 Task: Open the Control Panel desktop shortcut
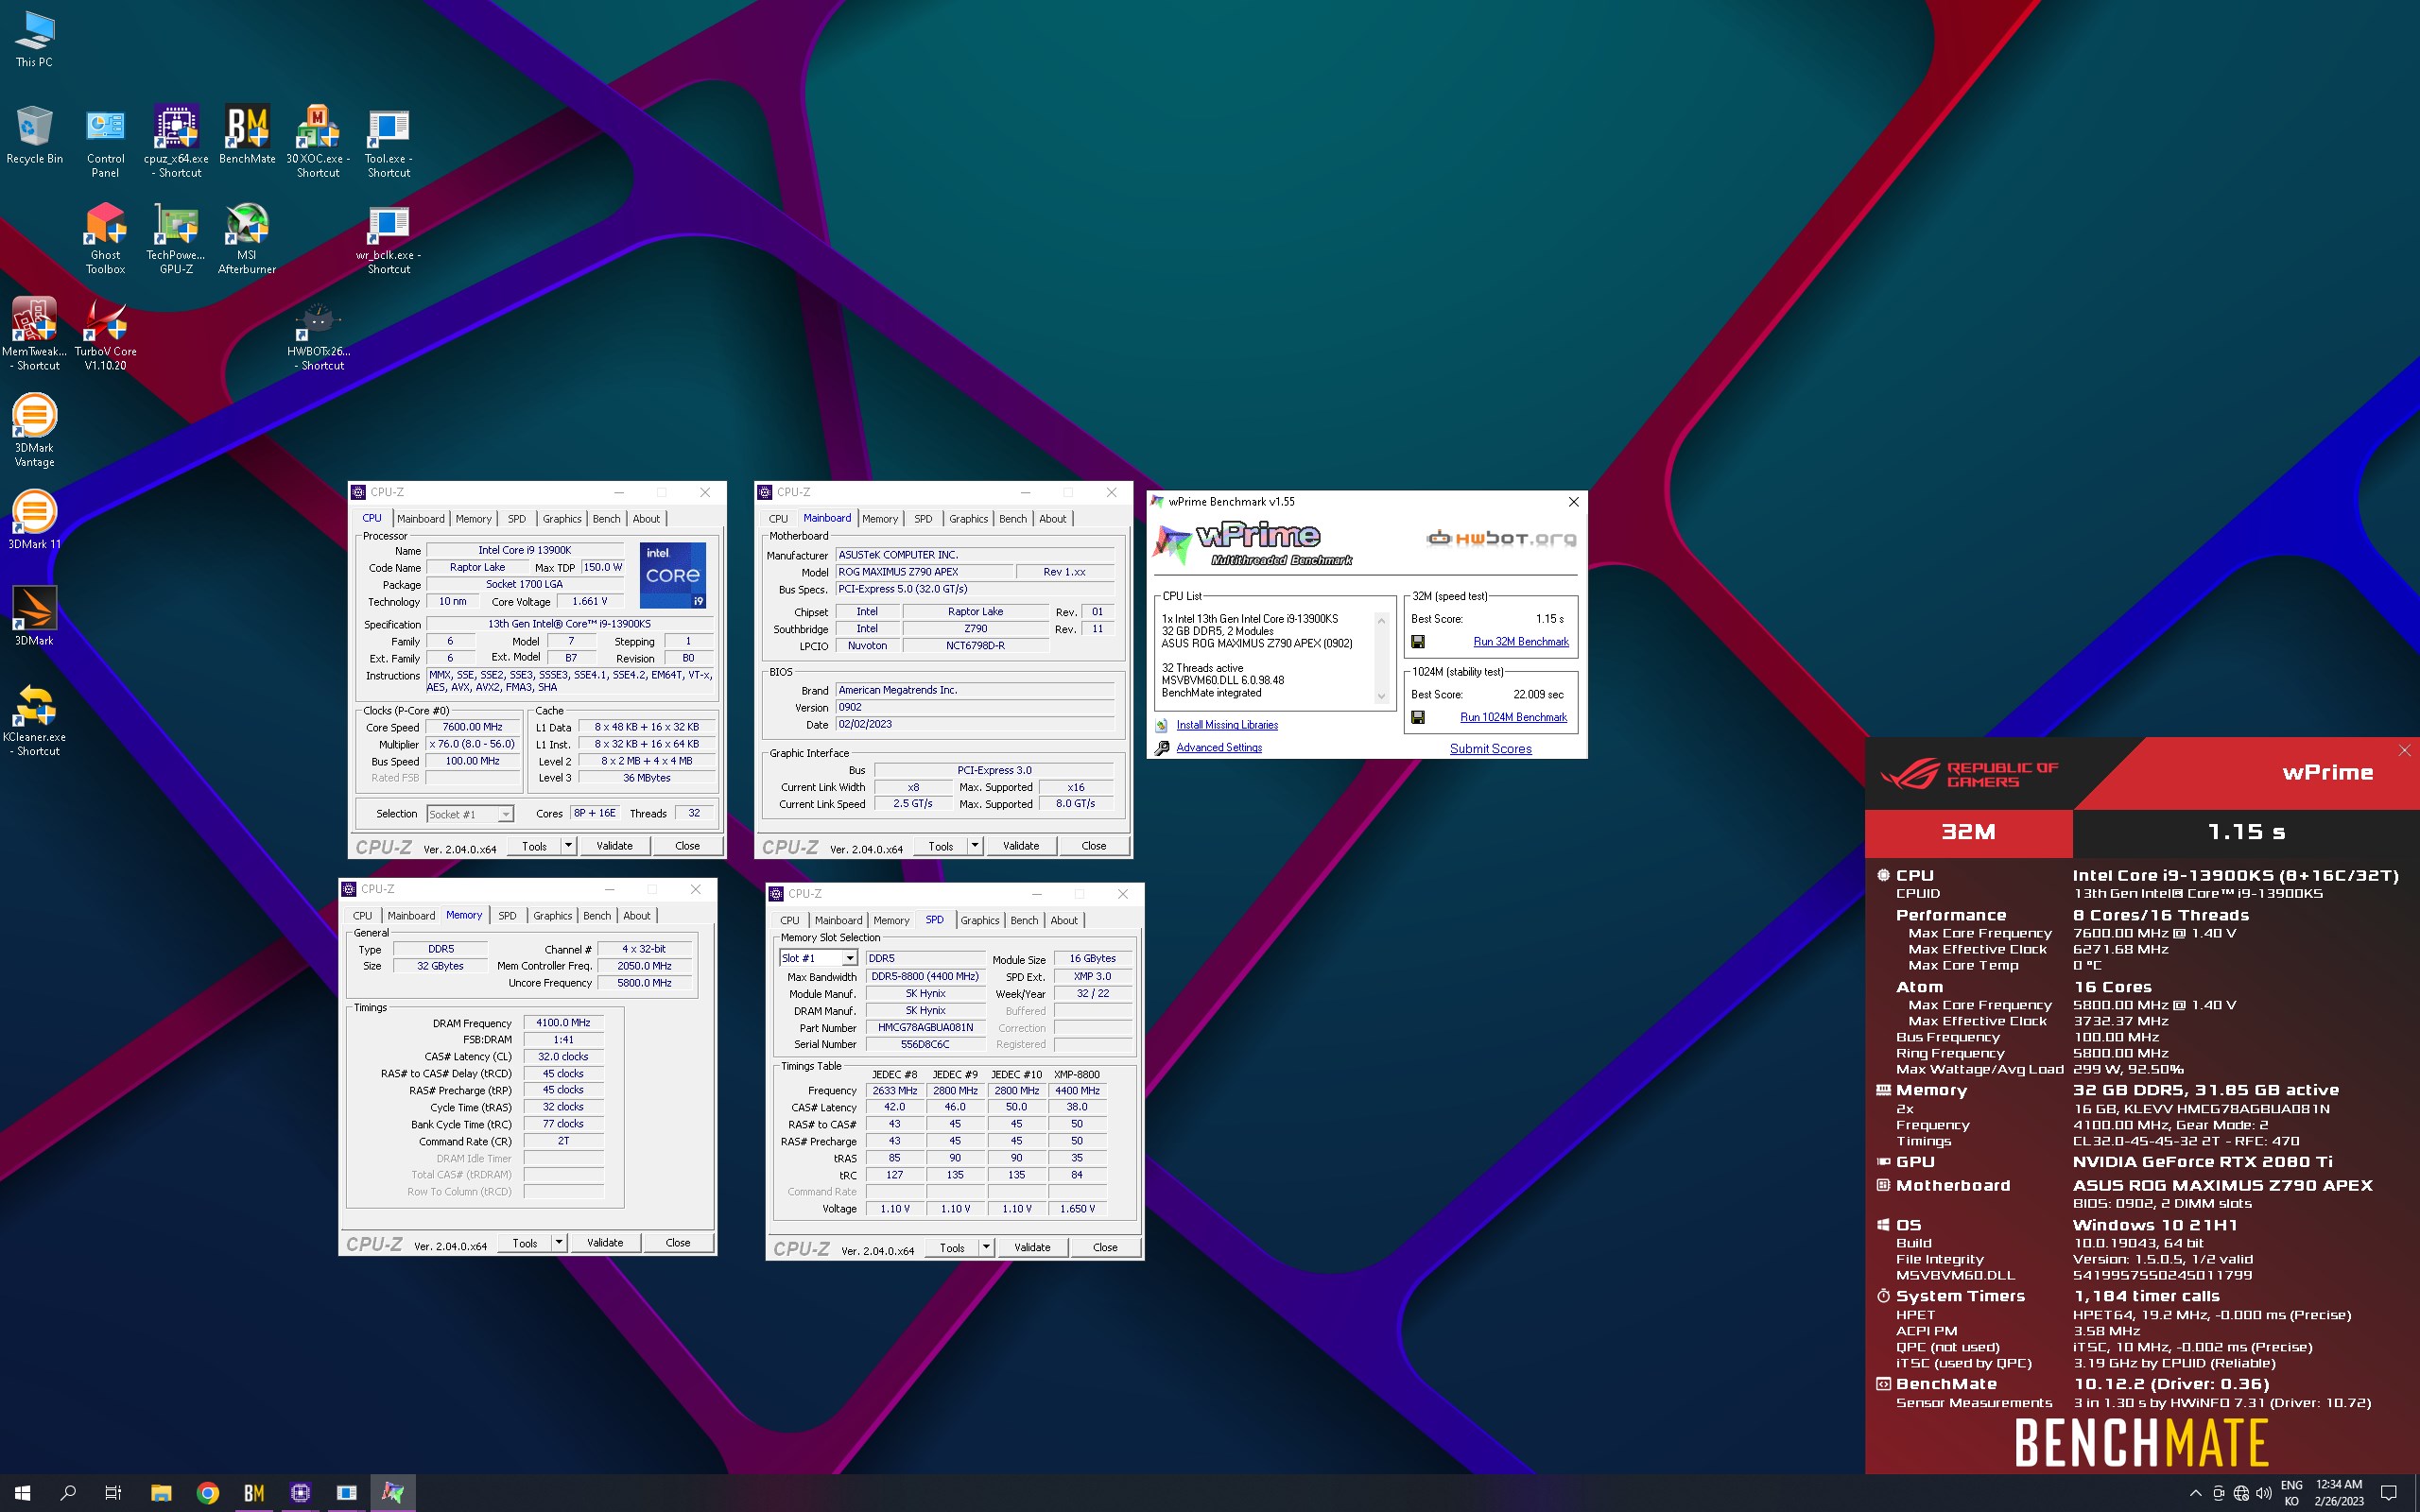(105, 141)
